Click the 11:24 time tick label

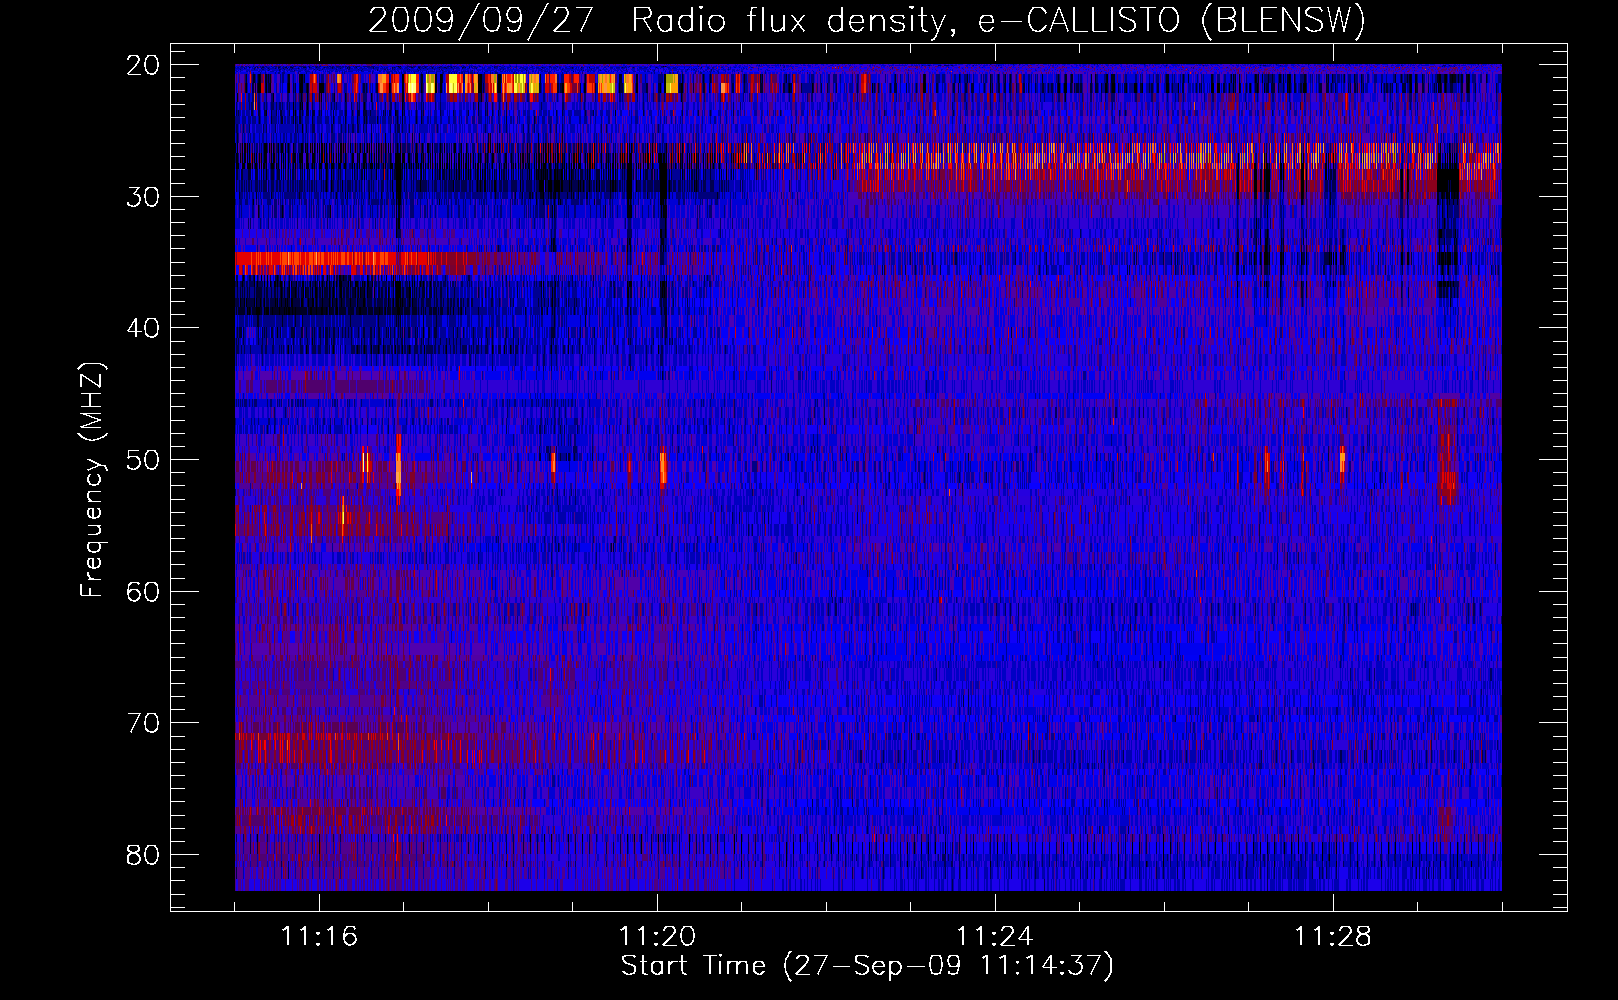[995, 937]
